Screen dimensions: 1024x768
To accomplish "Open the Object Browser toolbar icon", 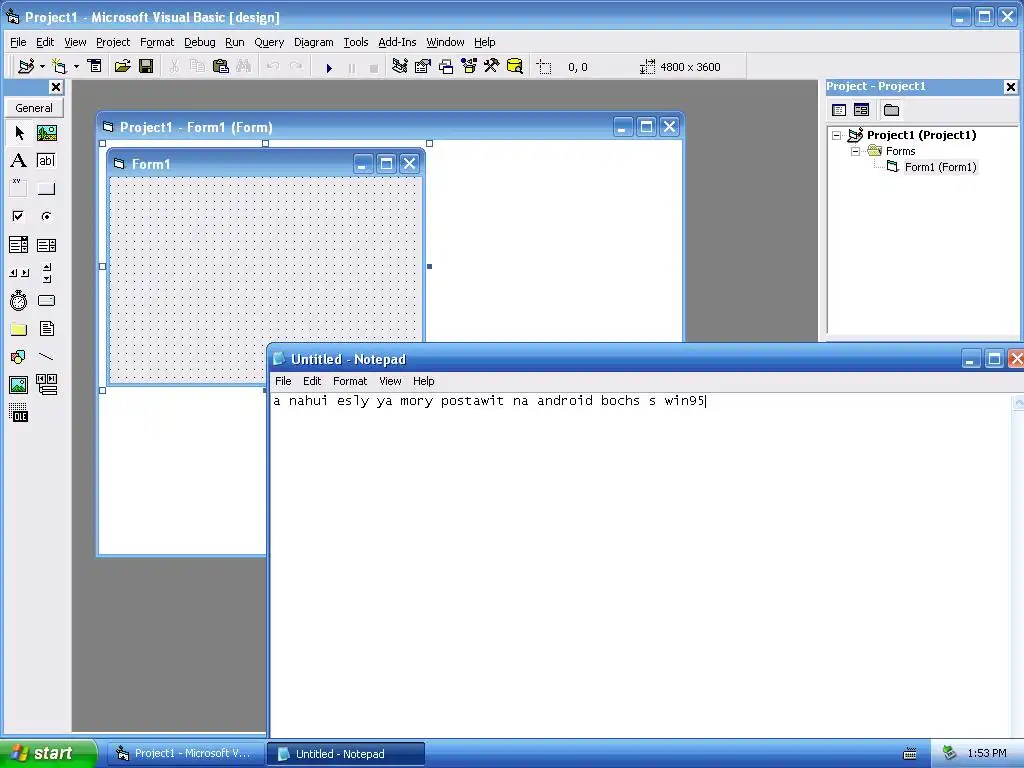I will click(469, 67).
